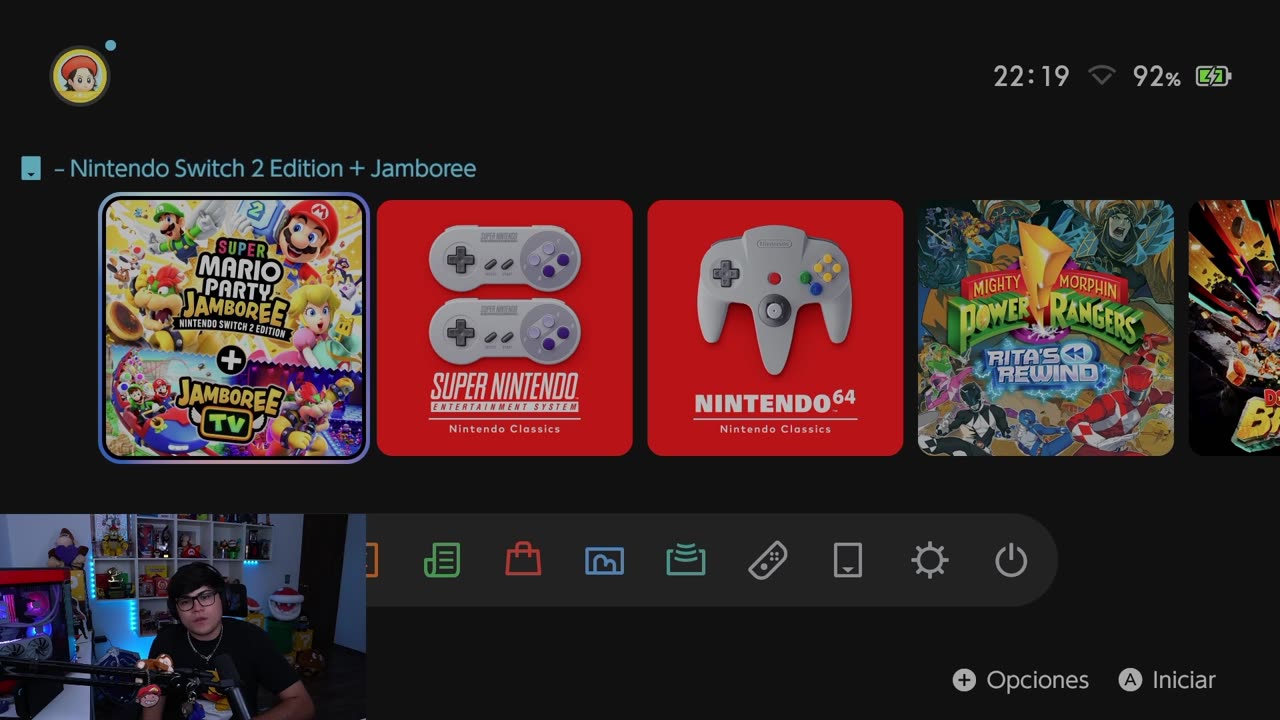Click the 92% battery percentage text
The height and width of the screenshot is (720, 1280).
pos(1156,76)
